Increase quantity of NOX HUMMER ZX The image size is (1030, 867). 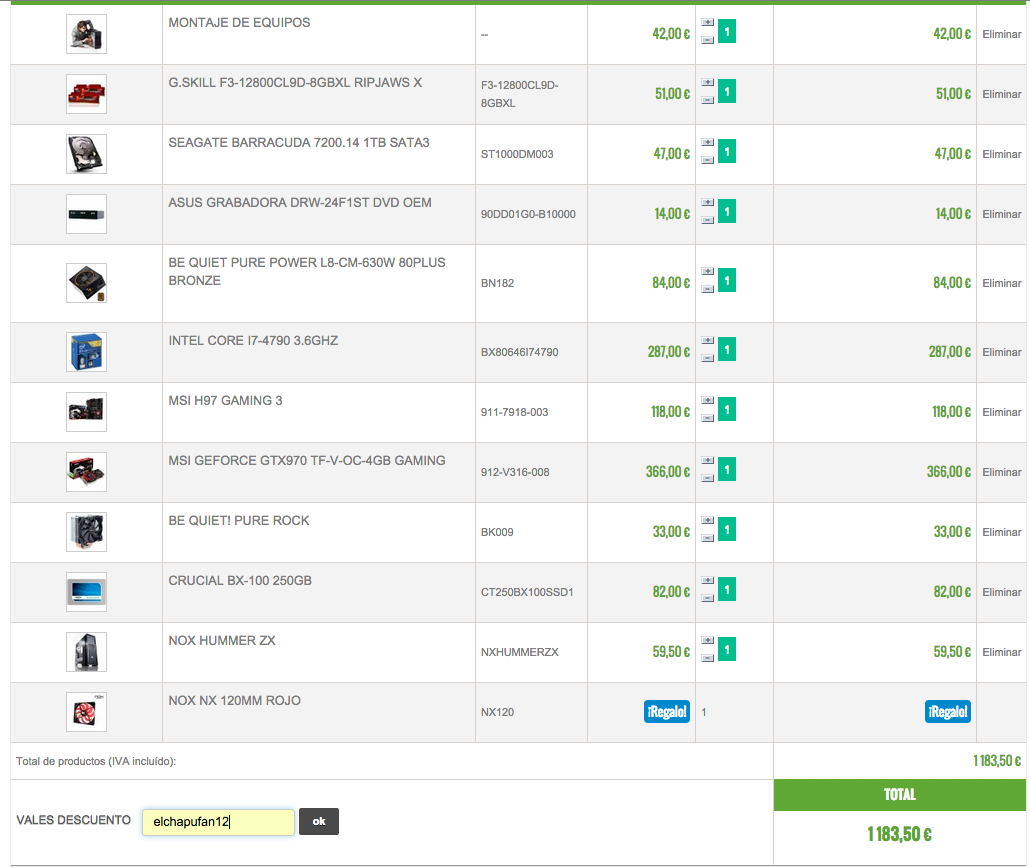pos(707,640)
